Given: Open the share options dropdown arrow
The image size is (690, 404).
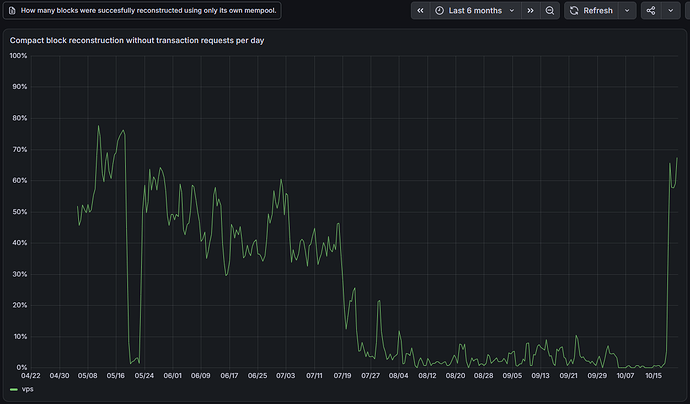Looking at the screenshot, I should pos(671,11).
